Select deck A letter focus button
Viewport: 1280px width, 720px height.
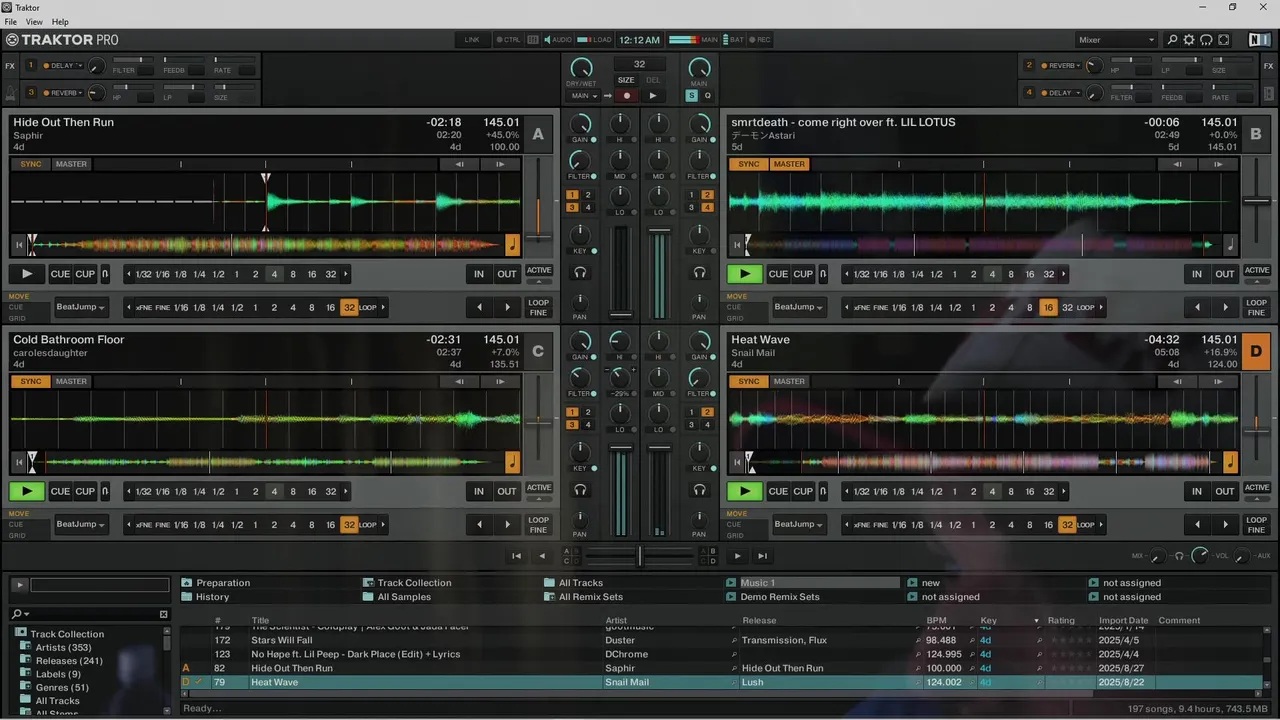pos(538,134)
